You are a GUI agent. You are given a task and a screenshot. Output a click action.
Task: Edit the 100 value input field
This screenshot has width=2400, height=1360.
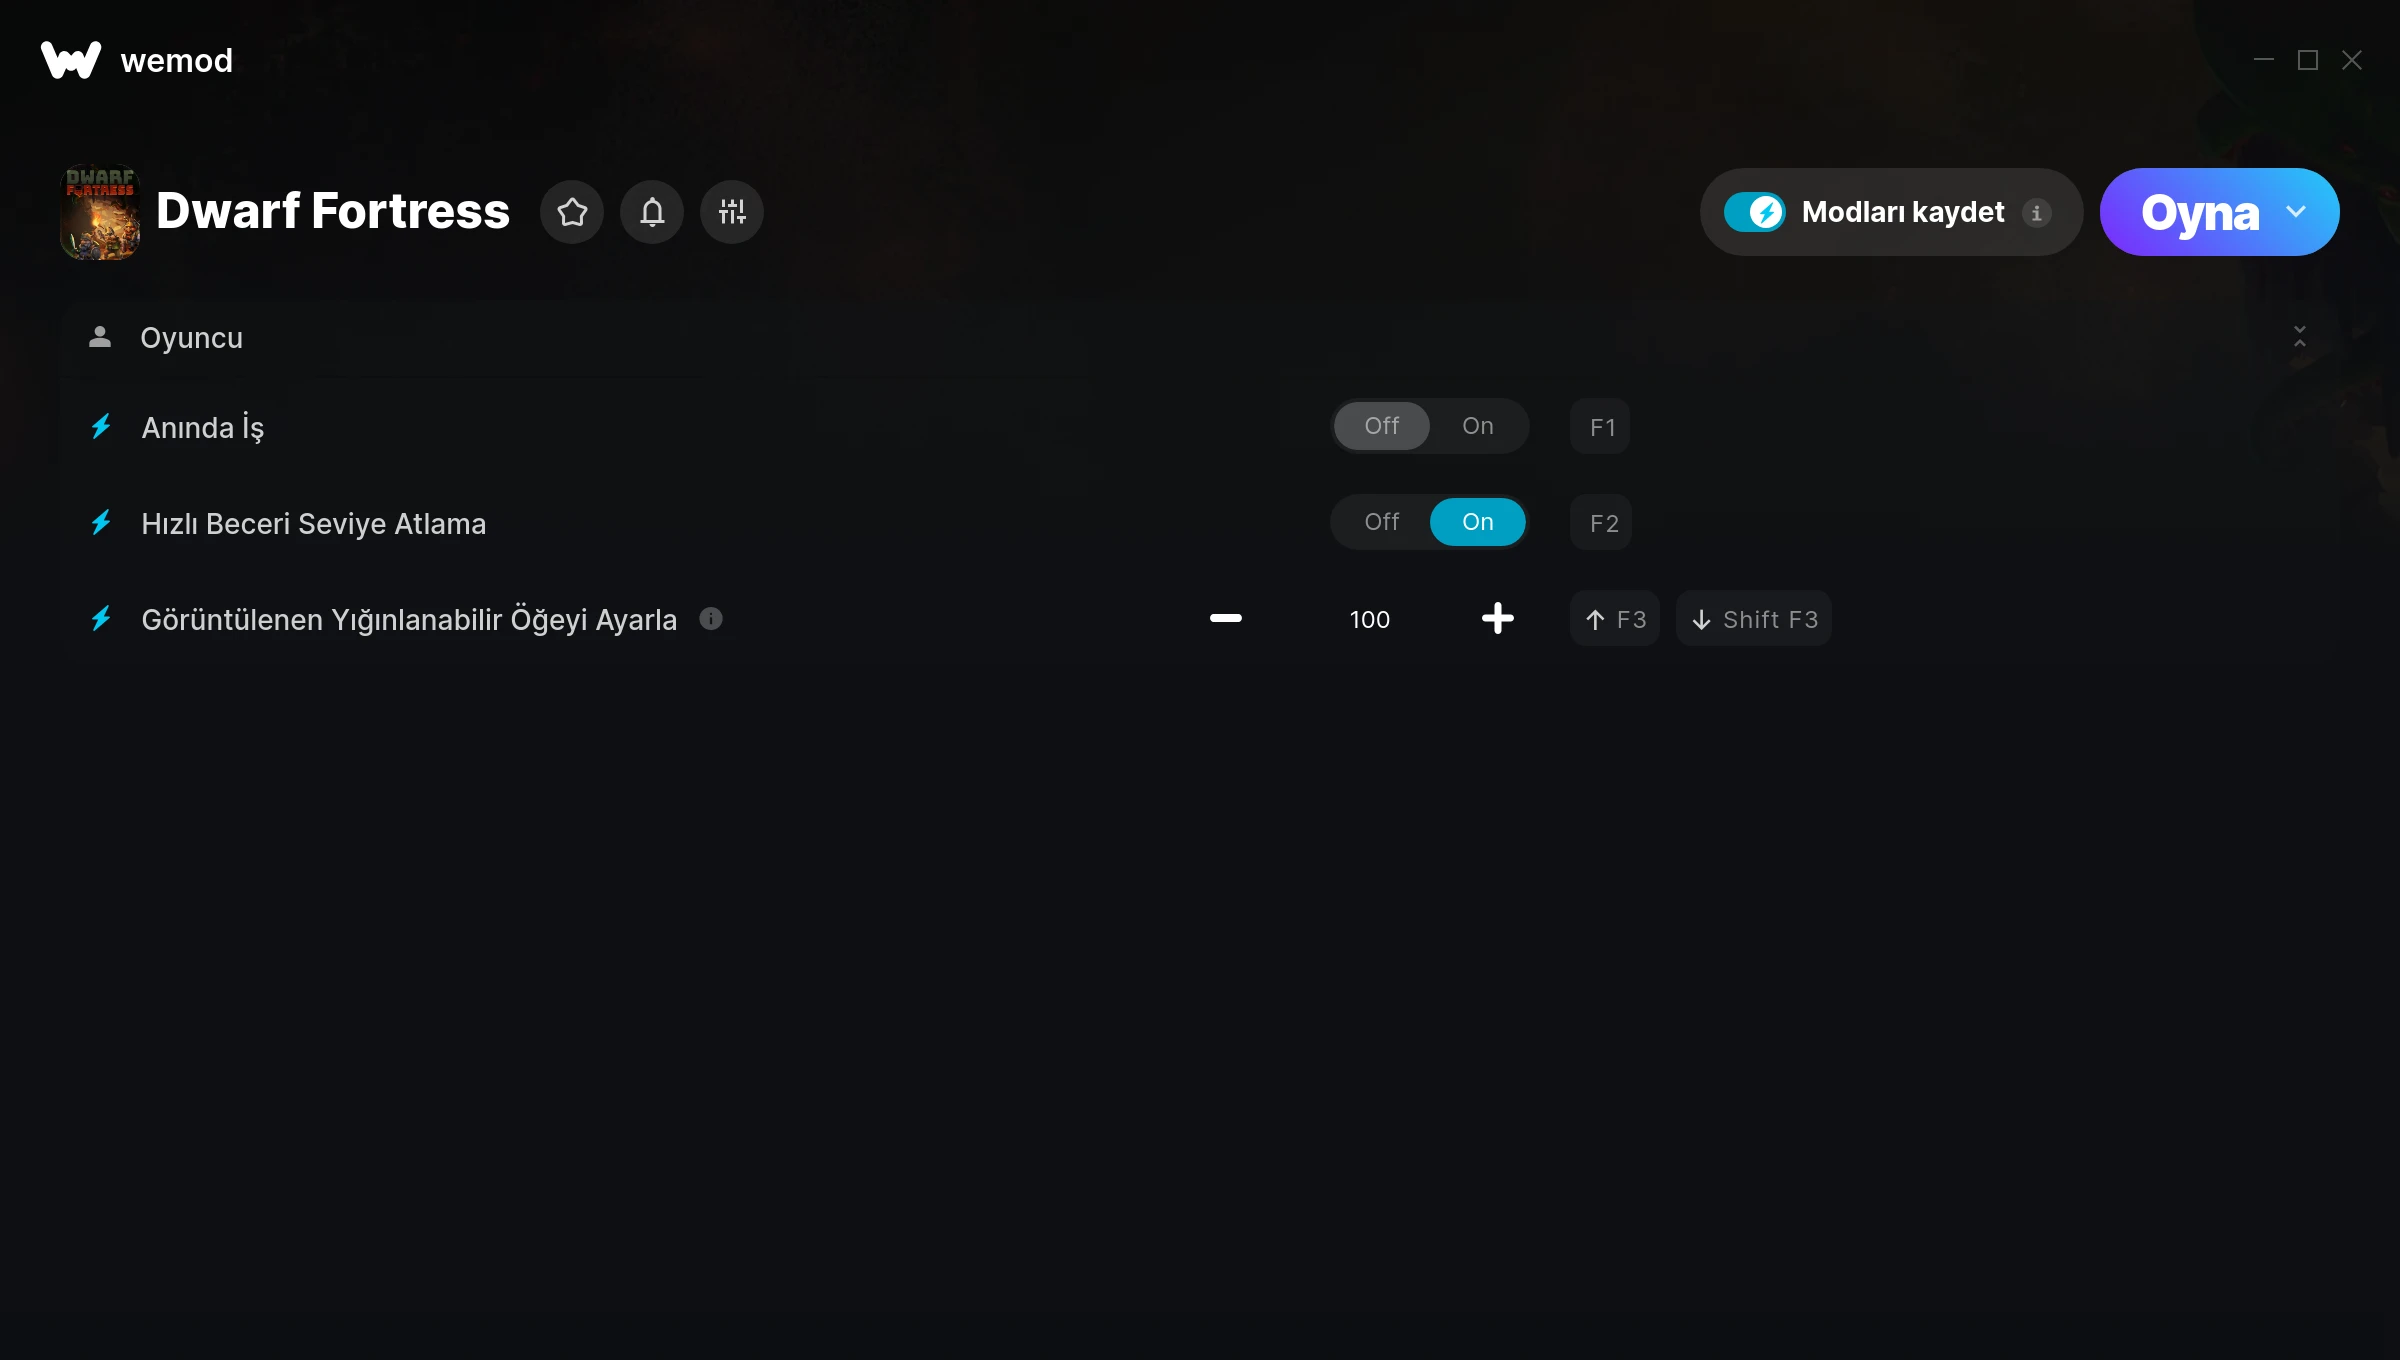[x=1370, y=619]
